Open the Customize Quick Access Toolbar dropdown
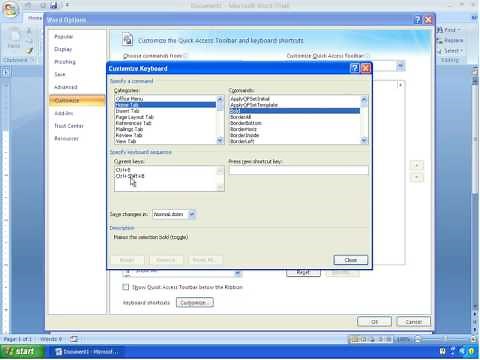Image resolution: width=480 pixels, height=360 pixels. click(401, 66)
